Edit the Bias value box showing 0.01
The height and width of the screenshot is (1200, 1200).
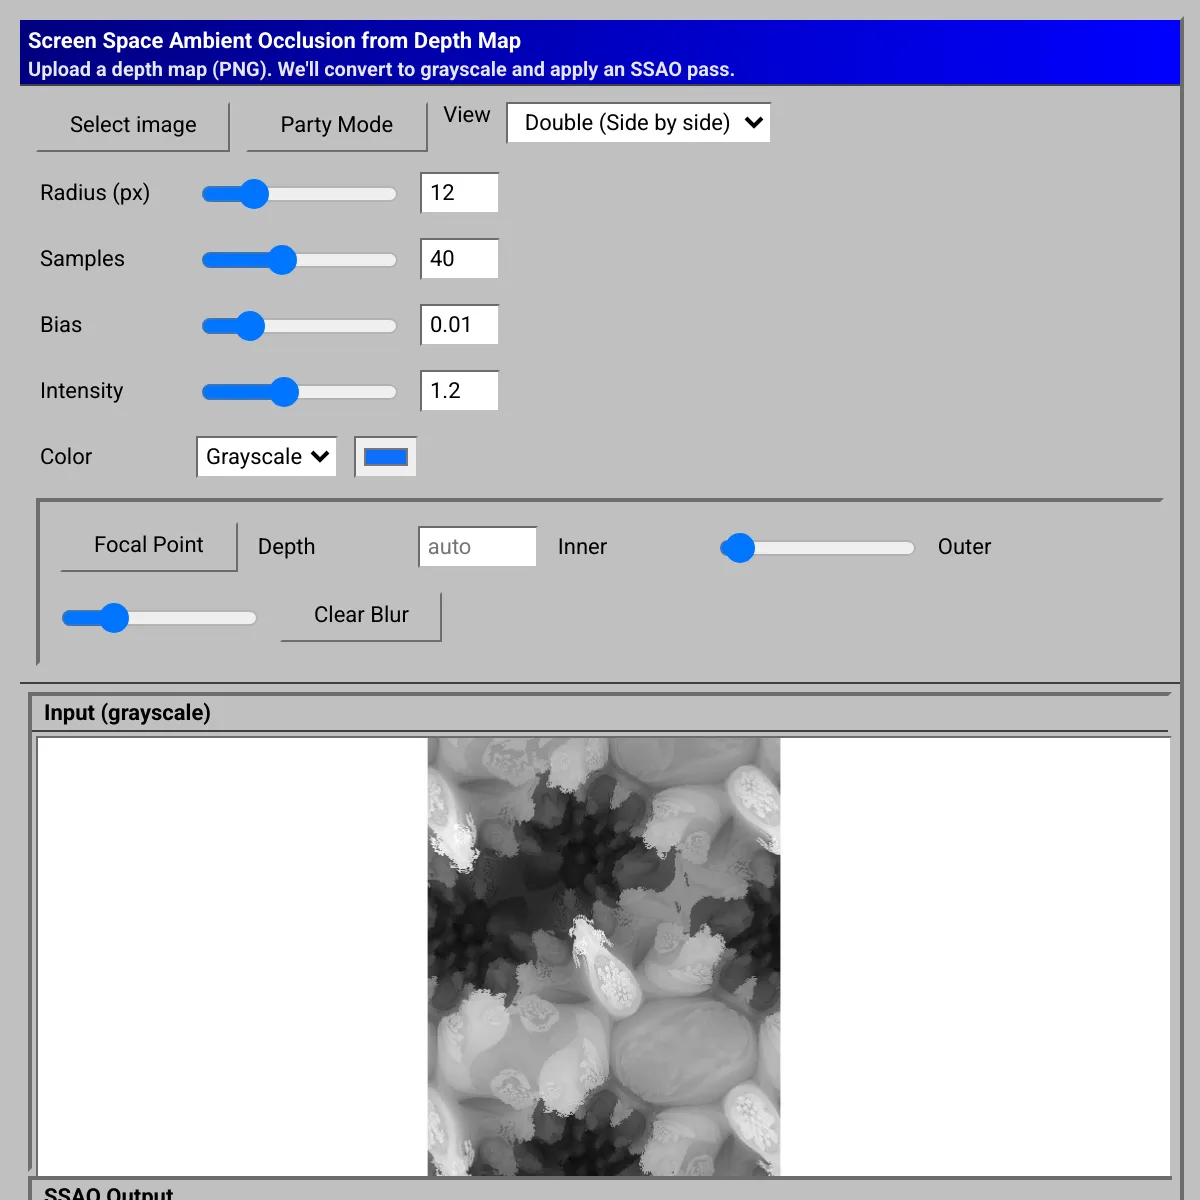coord(459,324)
